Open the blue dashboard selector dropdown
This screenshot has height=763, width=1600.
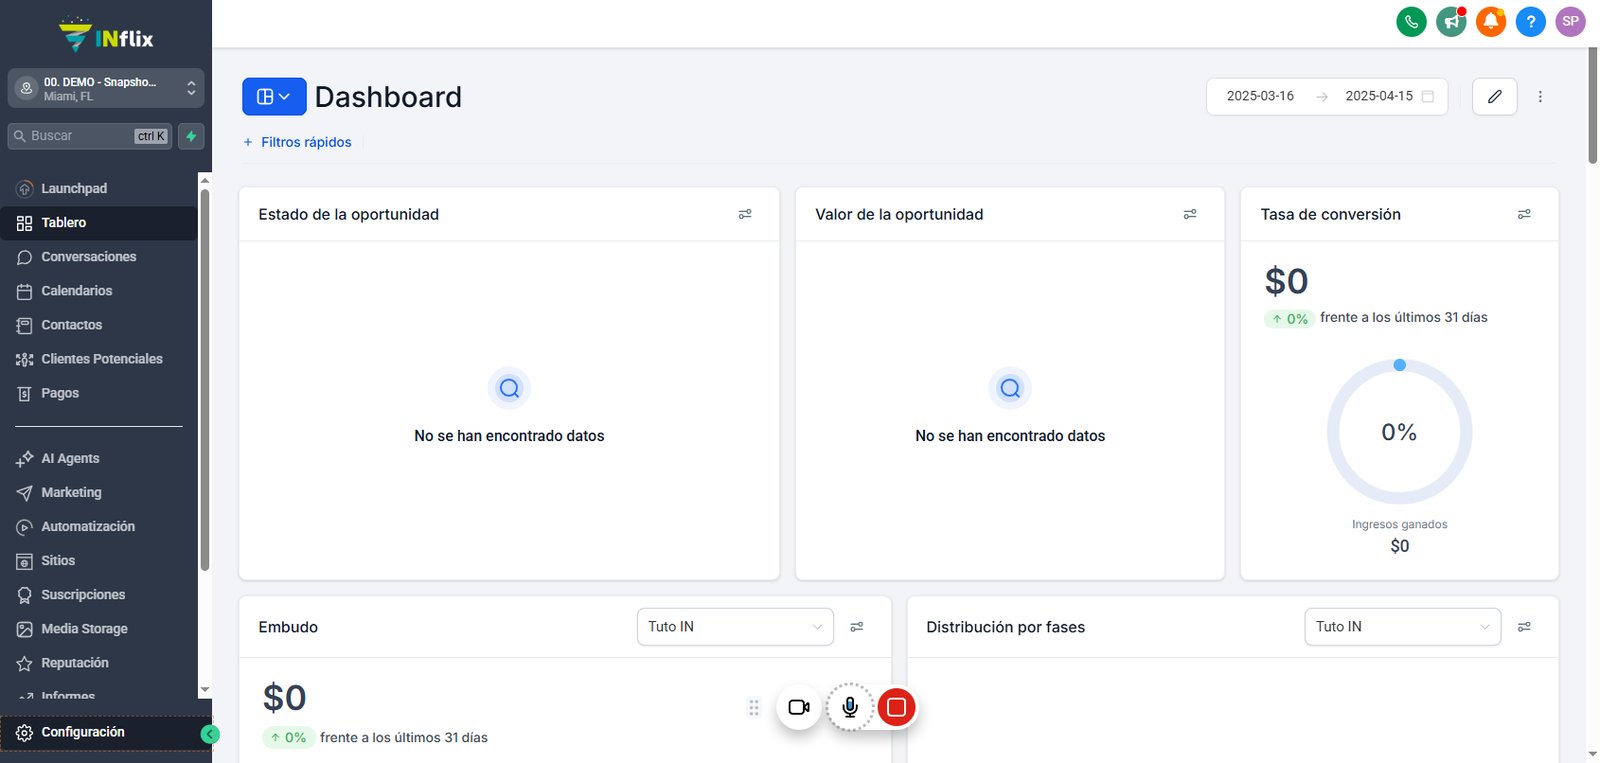(274, 96)
